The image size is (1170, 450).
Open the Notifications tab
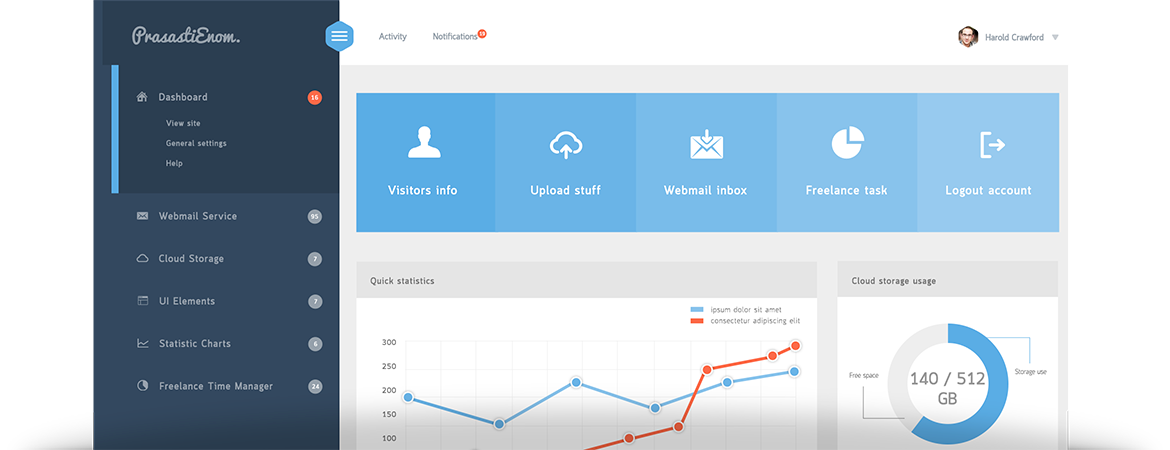click(455, 37)
